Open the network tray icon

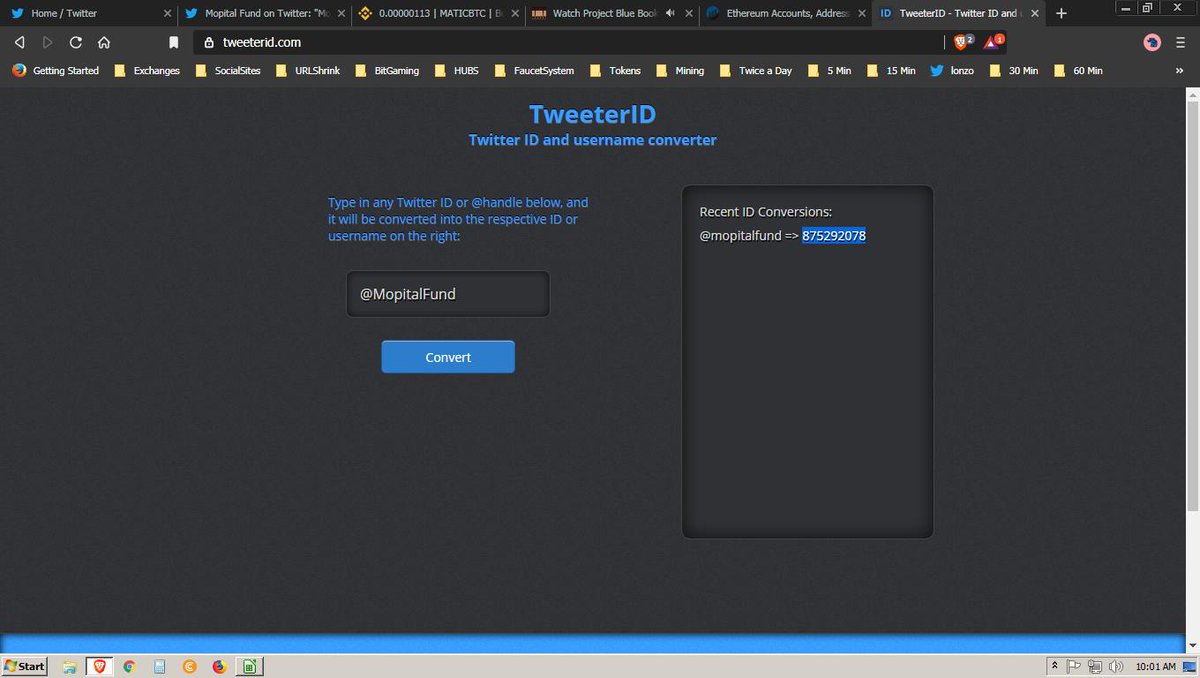1095,666
